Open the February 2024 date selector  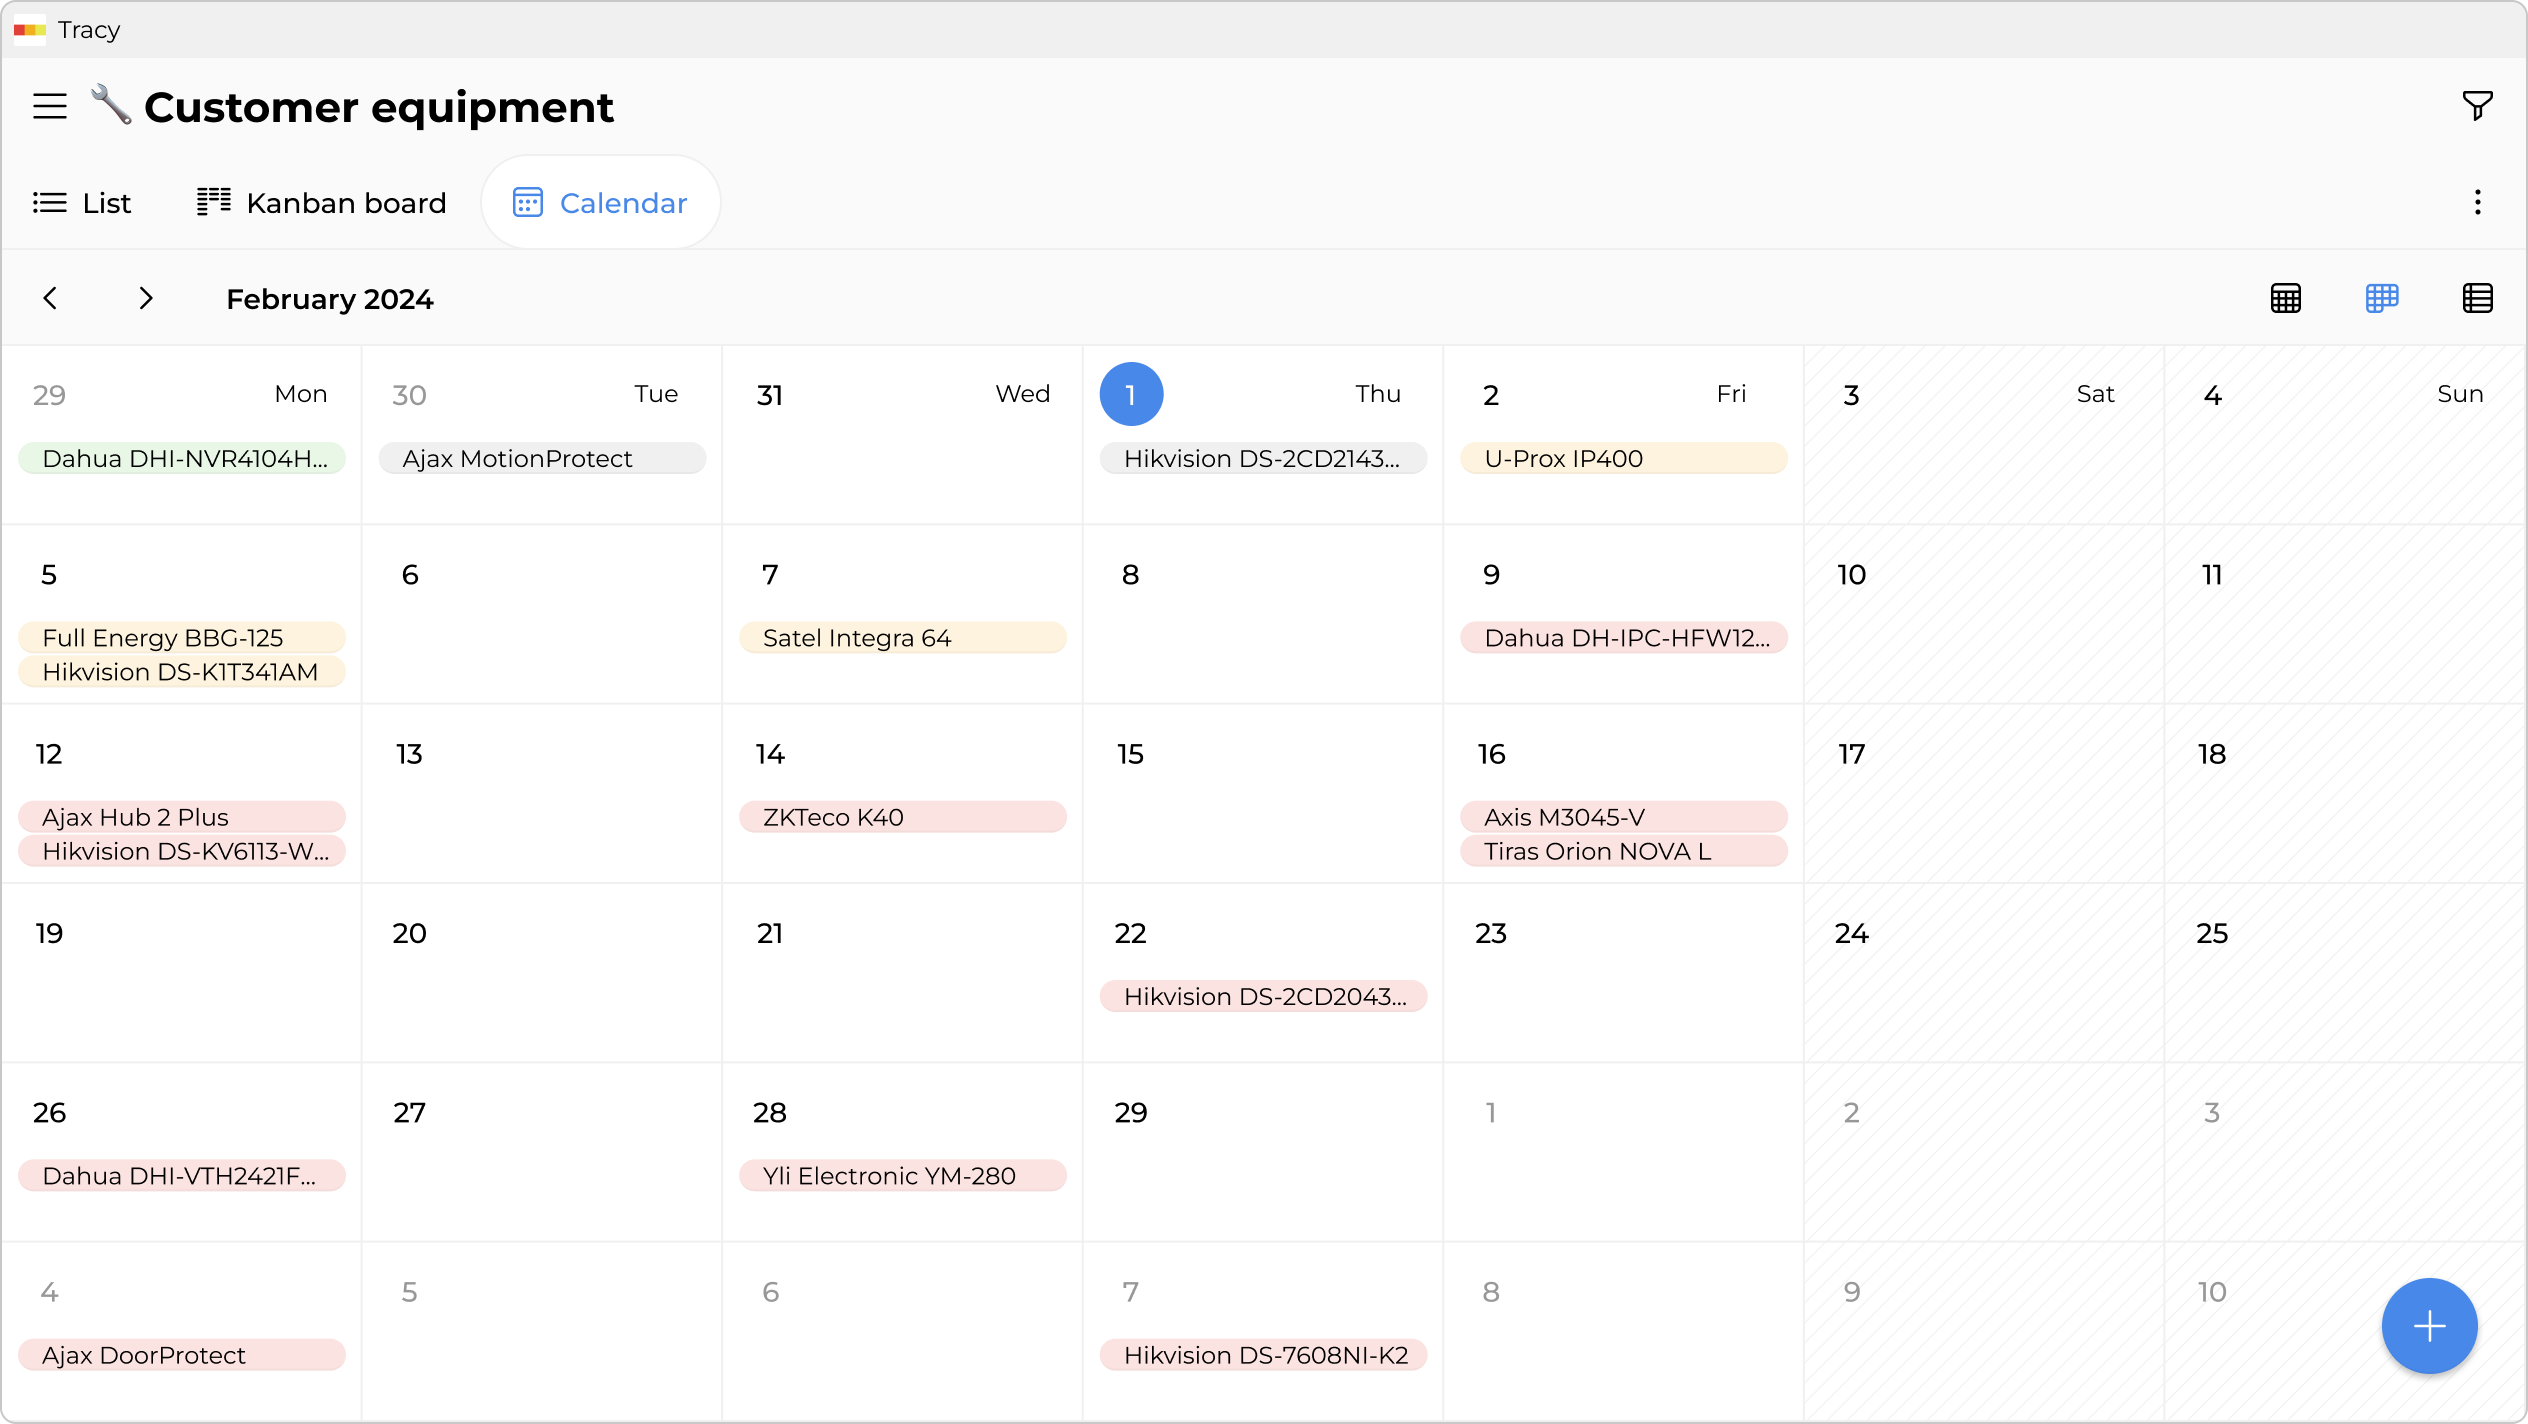[x=330, y=298]
